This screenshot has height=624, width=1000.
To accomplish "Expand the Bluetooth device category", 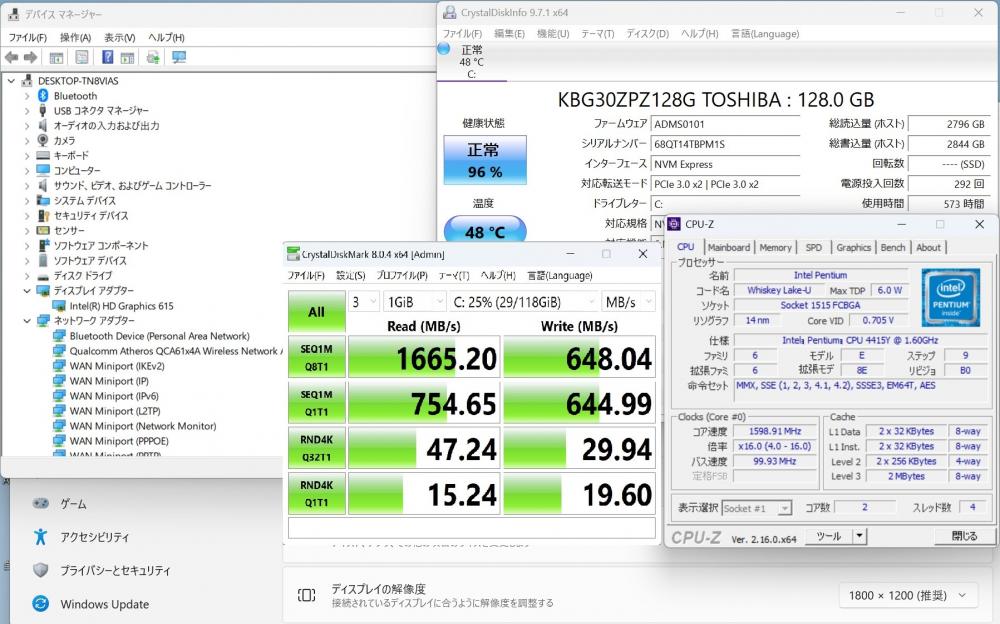I will click(x=27, y=96).
